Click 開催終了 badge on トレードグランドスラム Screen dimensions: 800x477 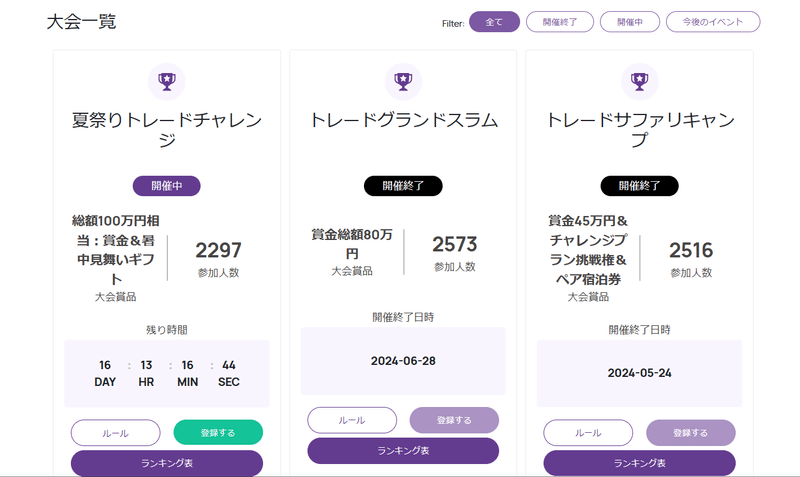coord(403,186)
